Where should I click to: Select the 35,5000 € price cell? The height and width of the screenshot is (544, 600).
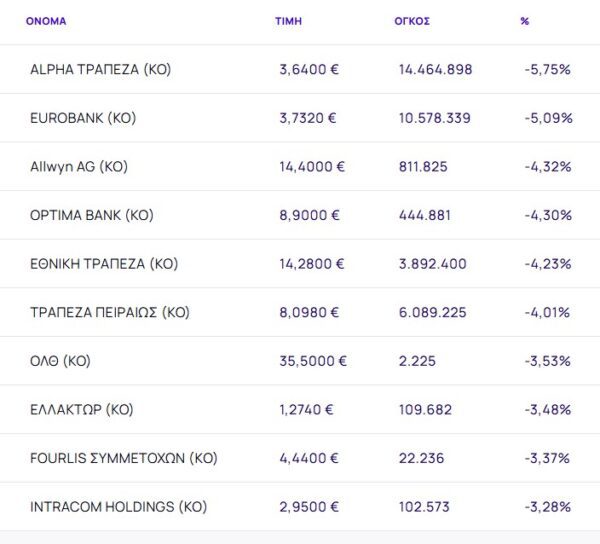[x=313, y=361]
